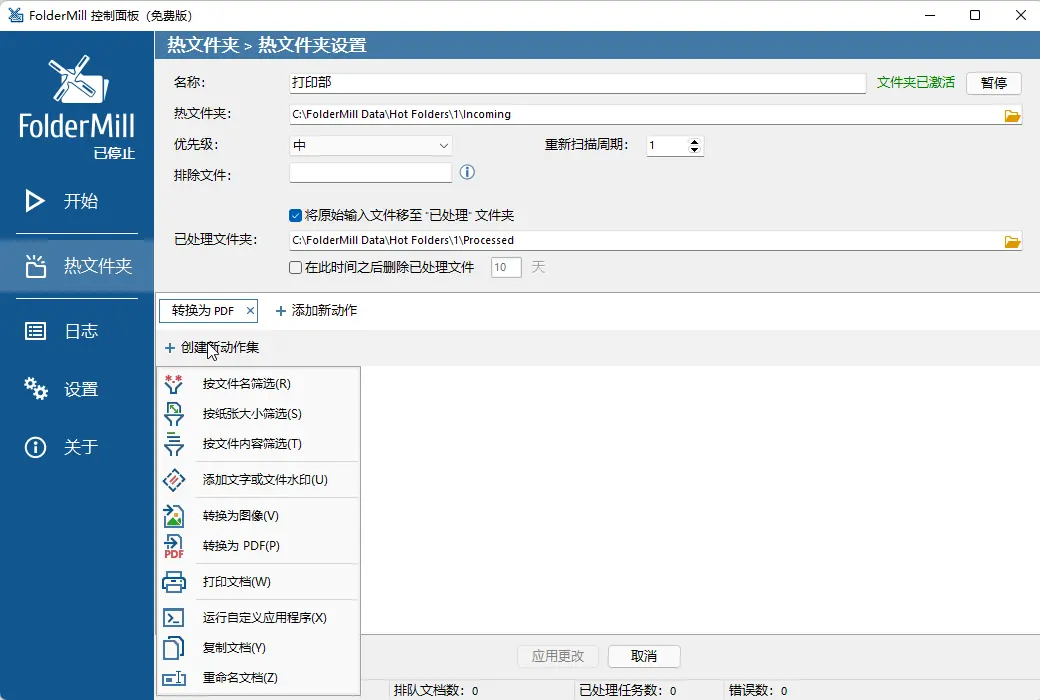
Task: Increase the 重新扫描周期 value
Action: [694, 141]
